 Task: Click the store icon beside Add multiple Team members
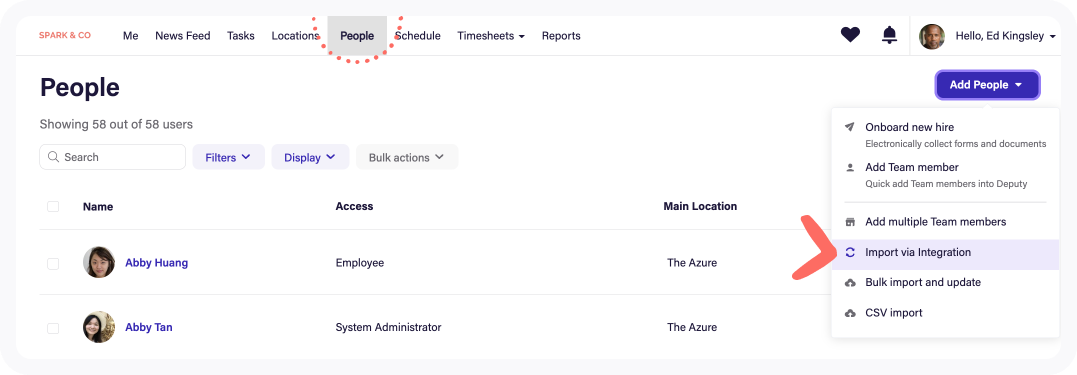point(850,222)
